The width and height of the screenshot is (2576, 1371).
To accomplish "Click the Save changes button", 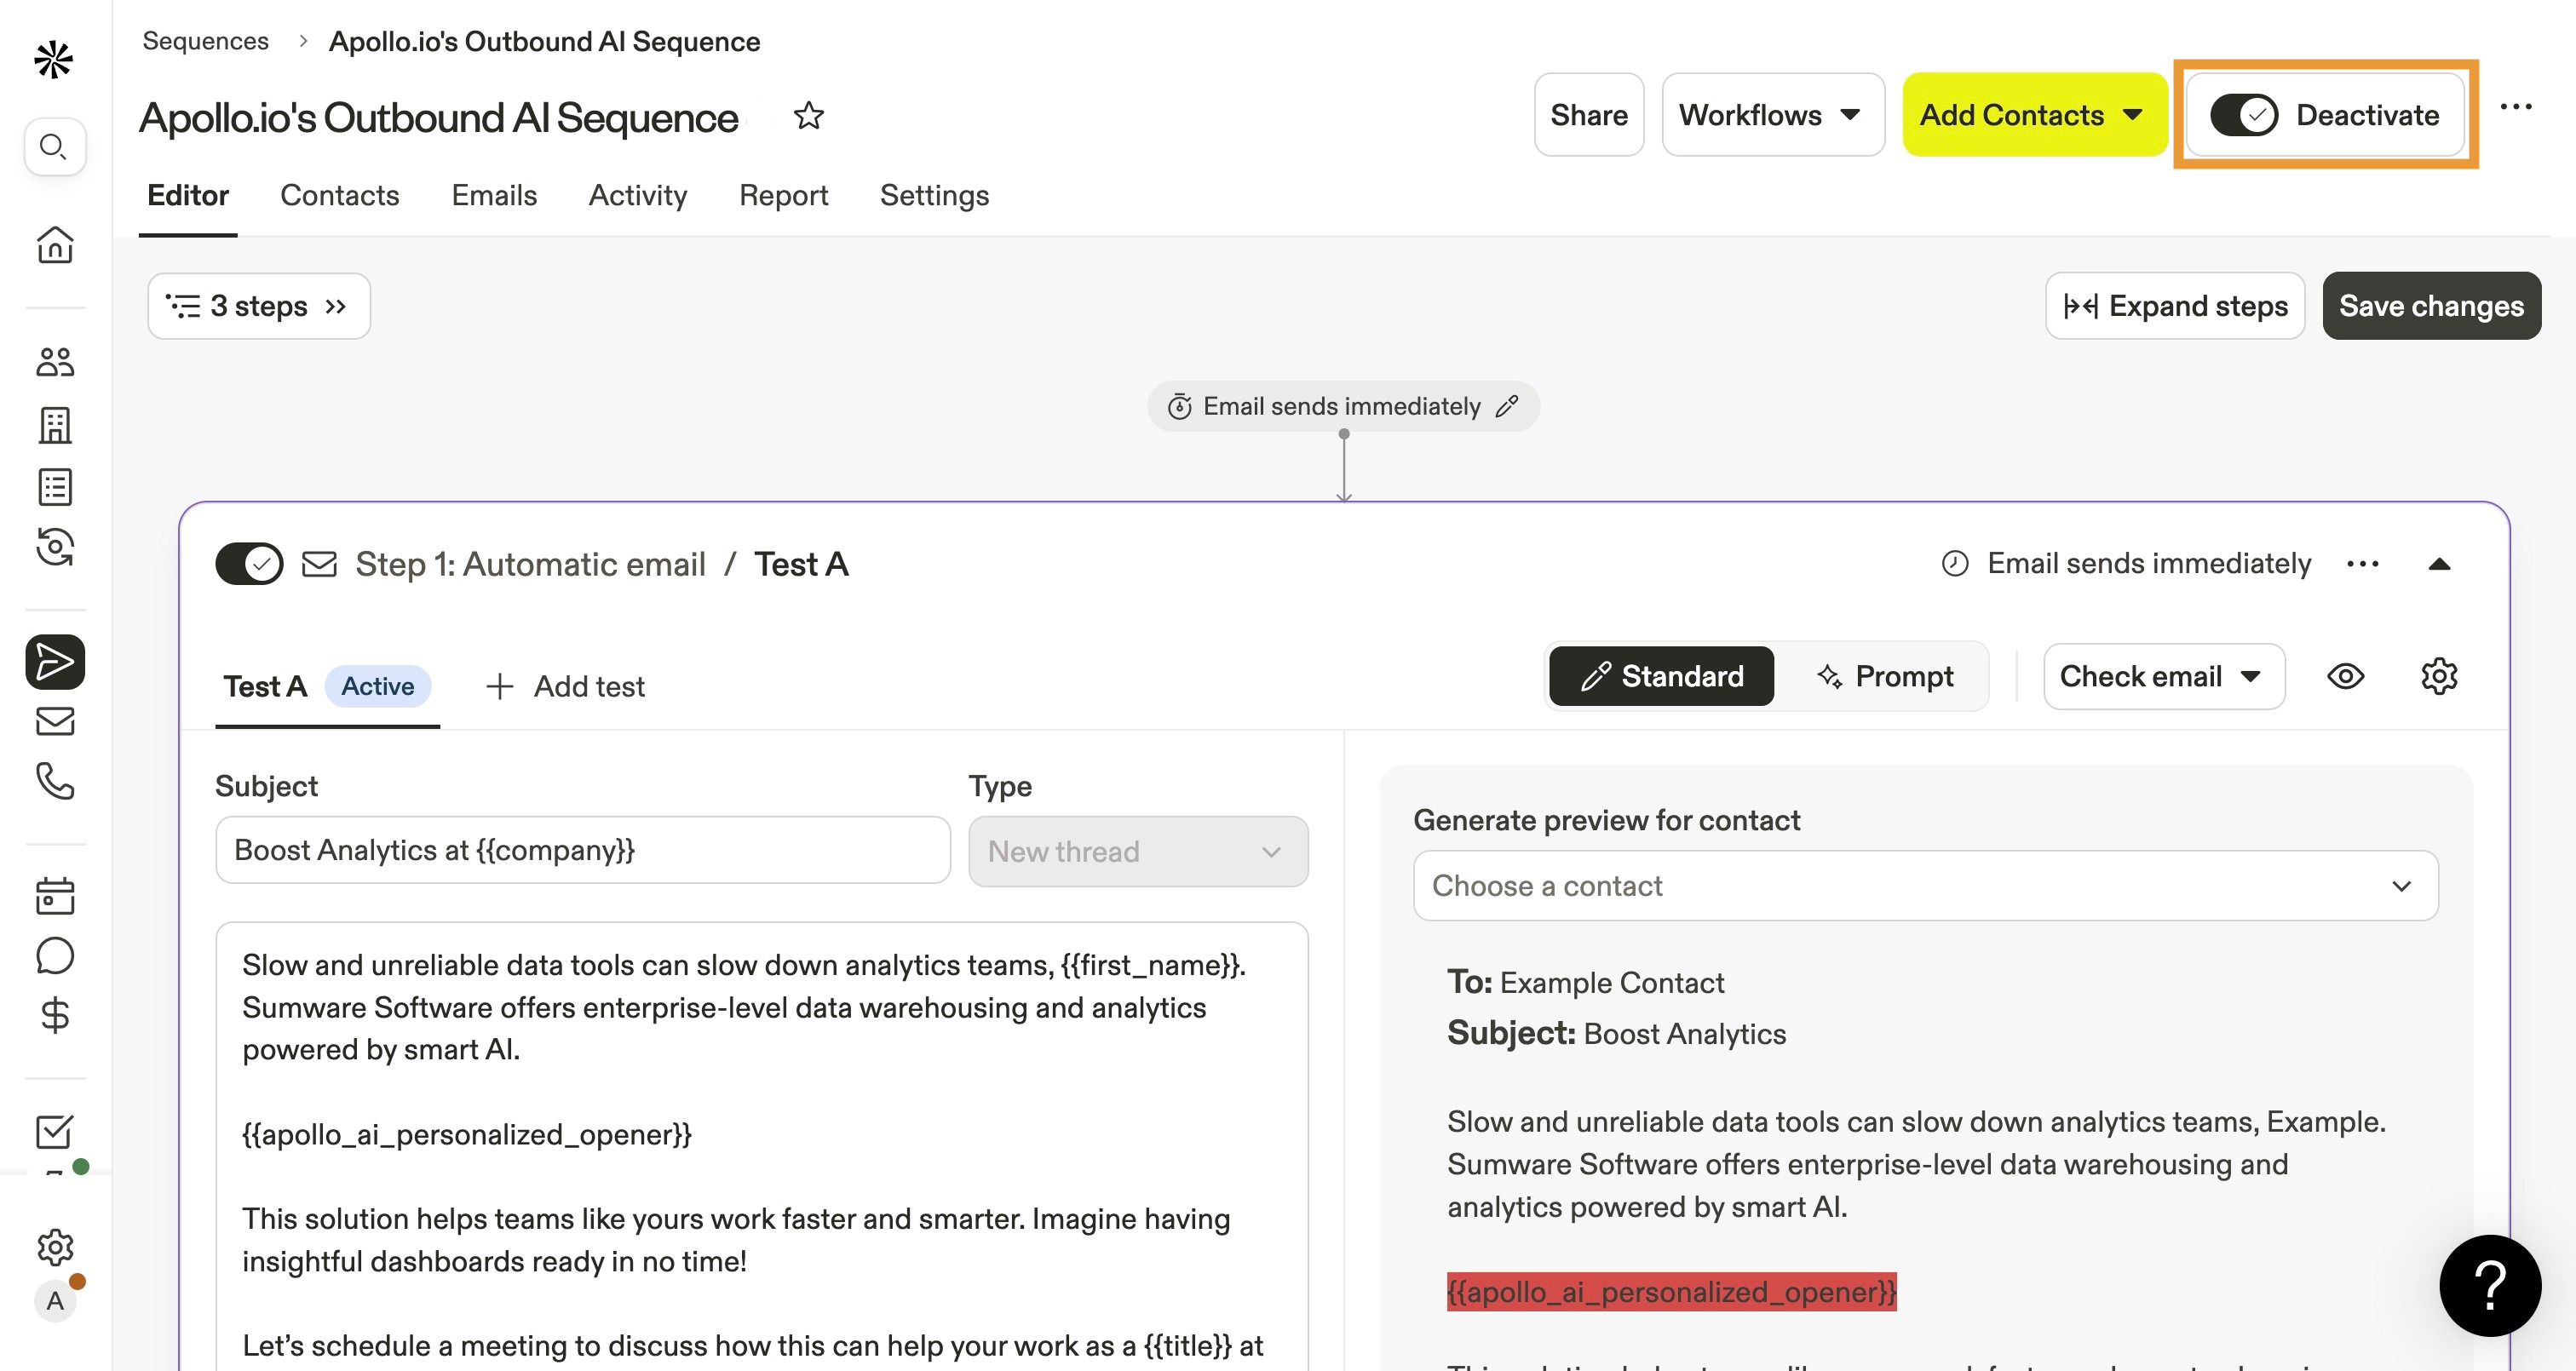I will (2431, 306).
